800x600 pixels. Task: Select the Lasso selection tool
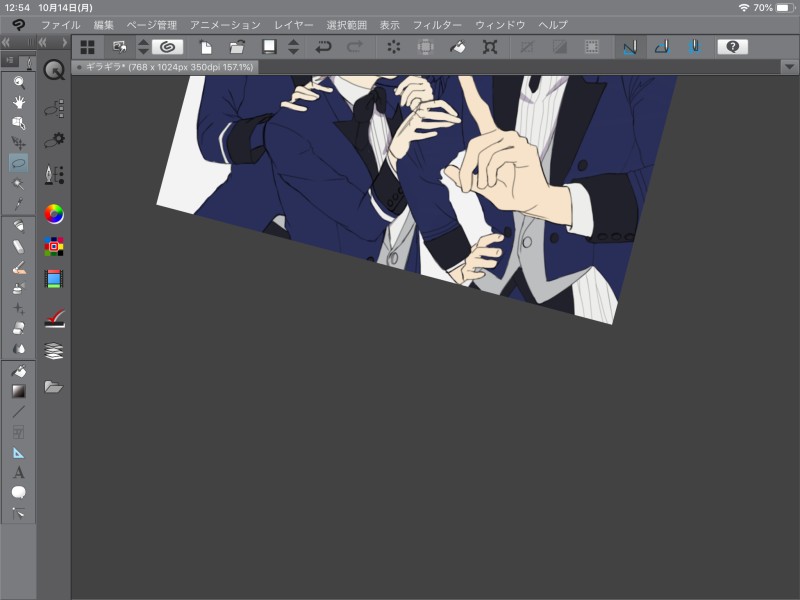18,163
